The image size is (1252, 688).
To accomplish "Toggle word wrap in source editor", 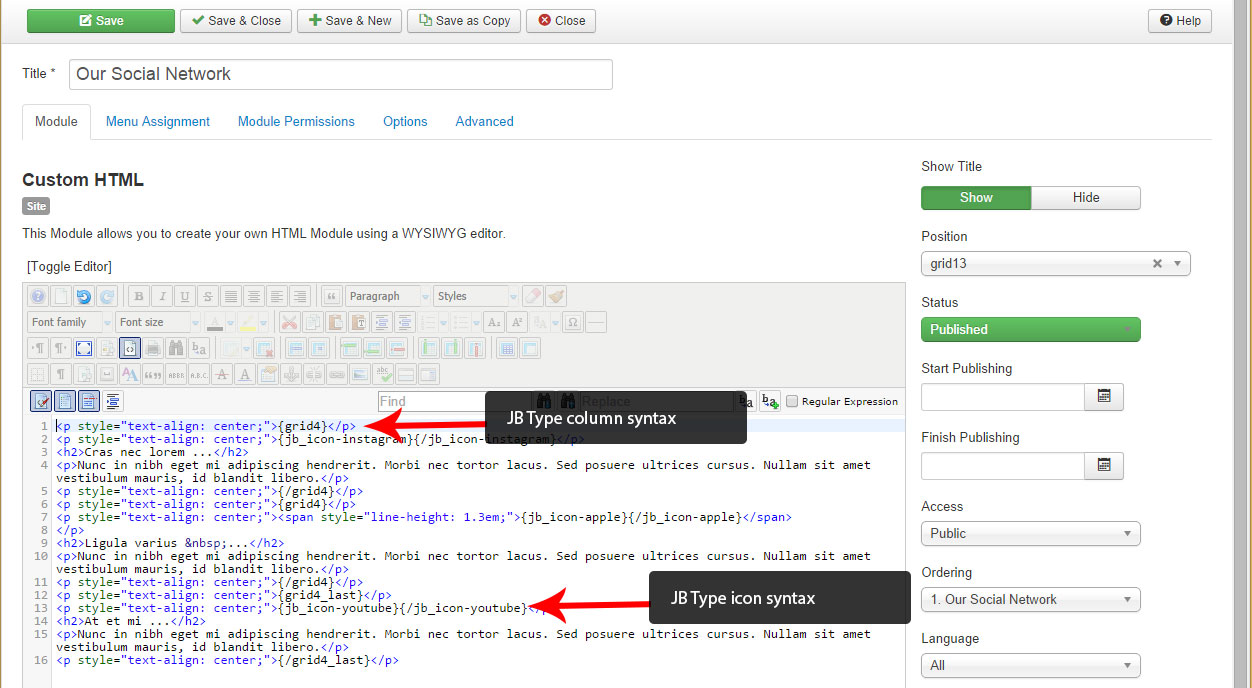I will pyautogui.click(x=89, y=401).
